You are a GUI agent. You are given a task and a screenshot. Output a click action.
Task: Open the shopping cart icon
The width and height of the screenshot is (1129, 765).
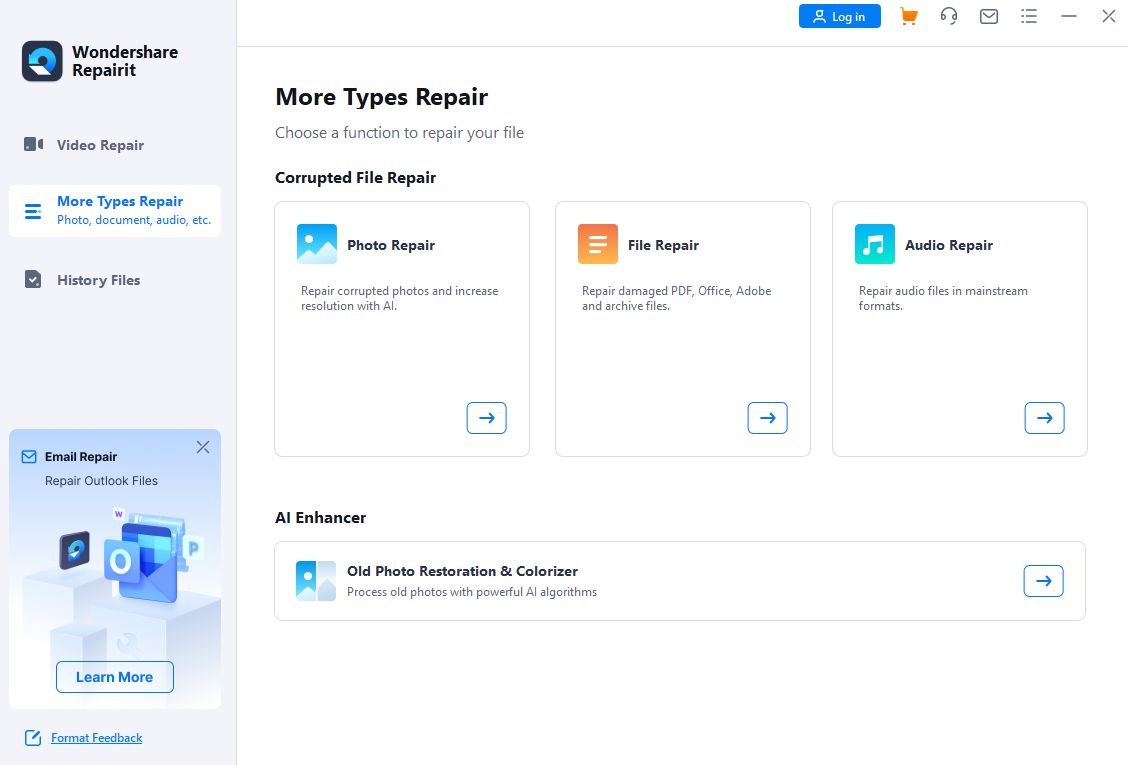[909, 17]
